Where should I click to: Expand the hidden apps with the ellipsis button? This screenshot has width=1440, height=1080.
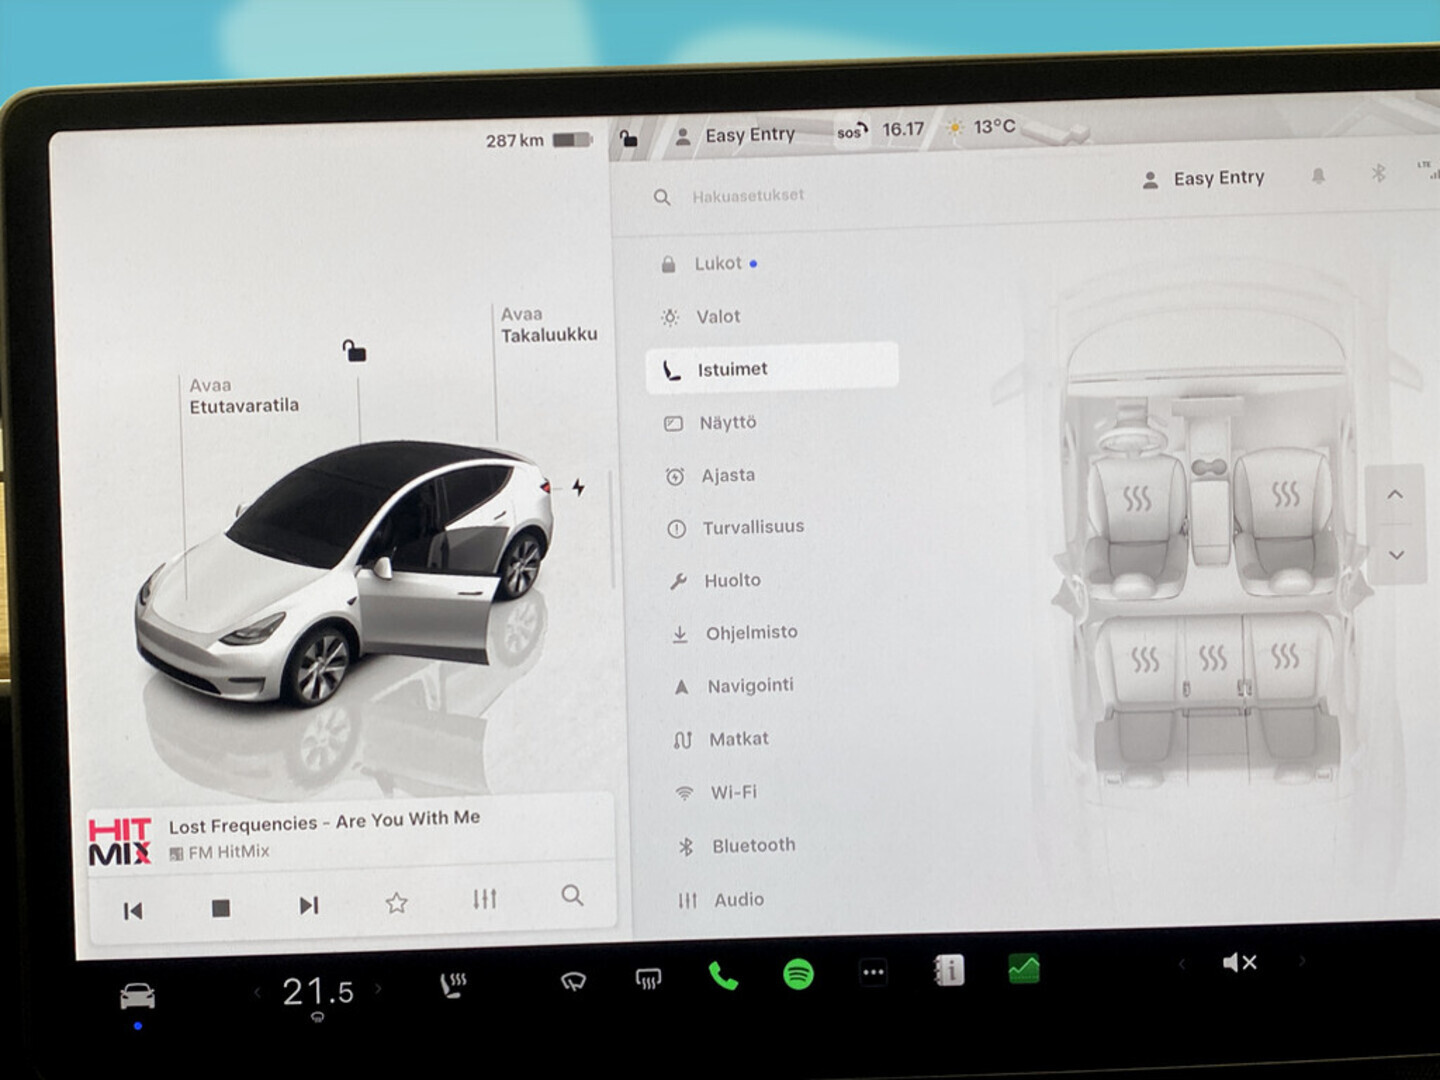click(x=872, y=972)
